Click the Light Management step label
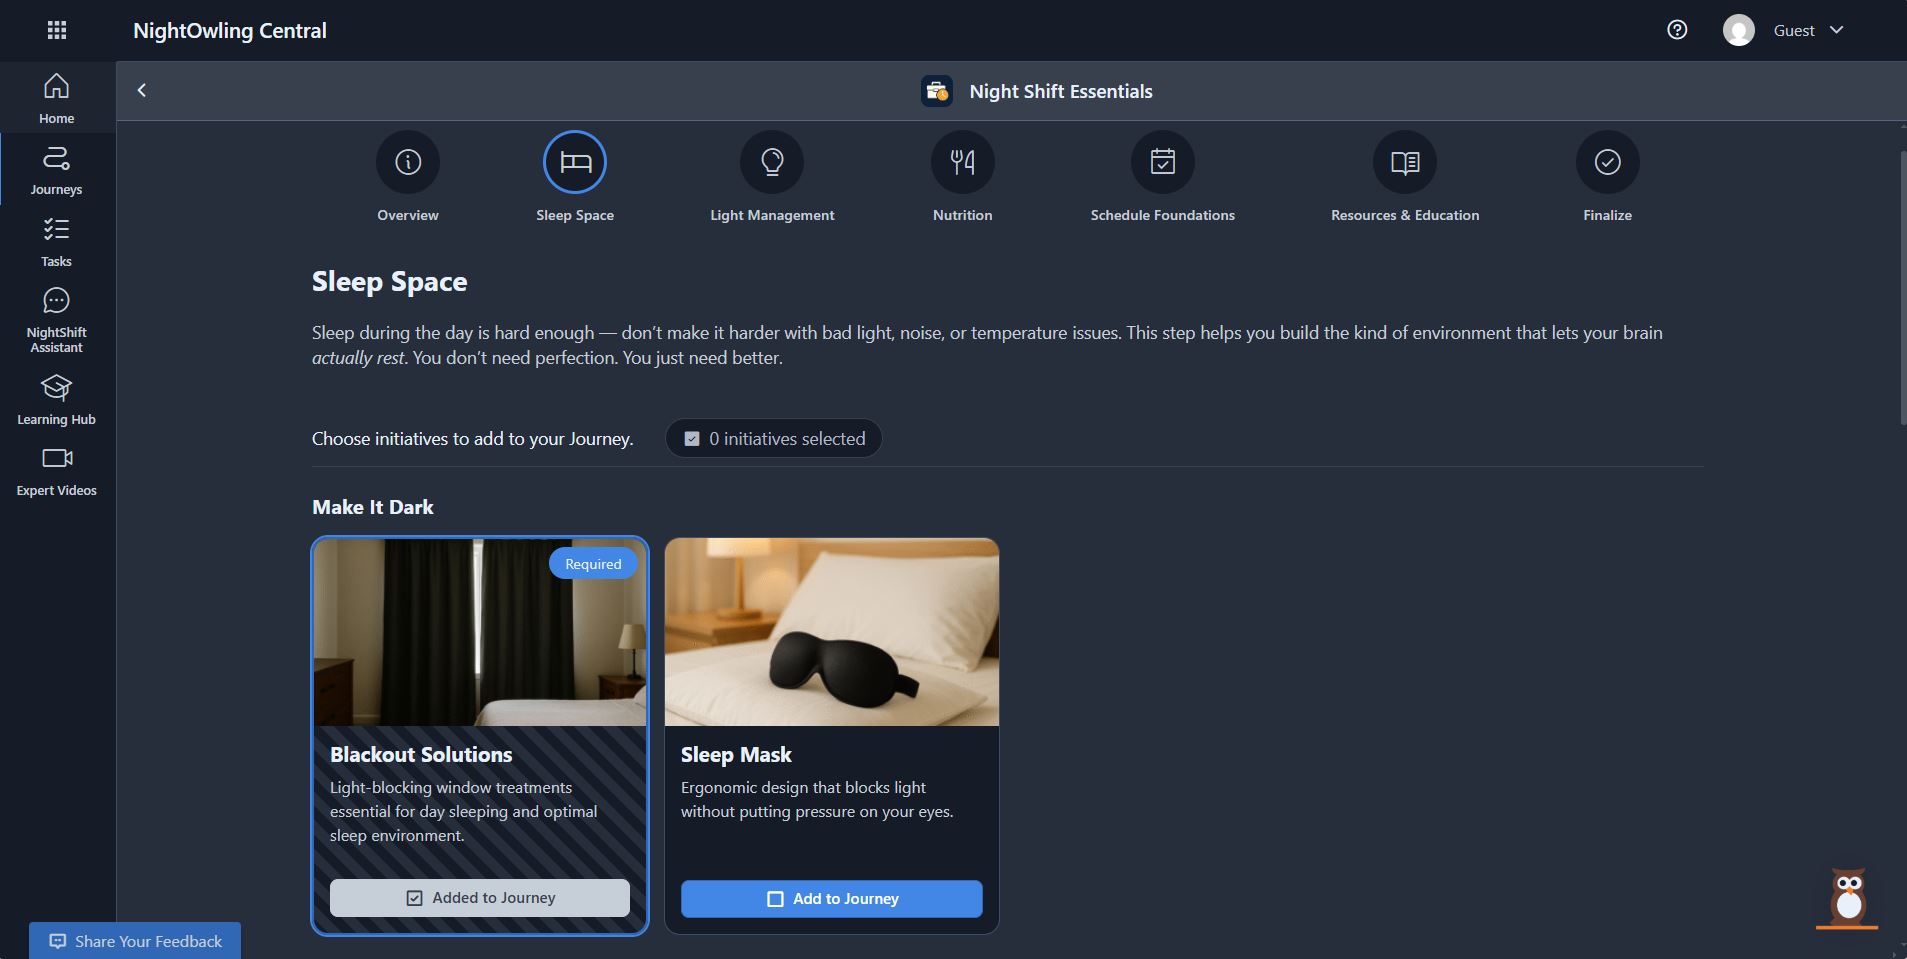 772,215
